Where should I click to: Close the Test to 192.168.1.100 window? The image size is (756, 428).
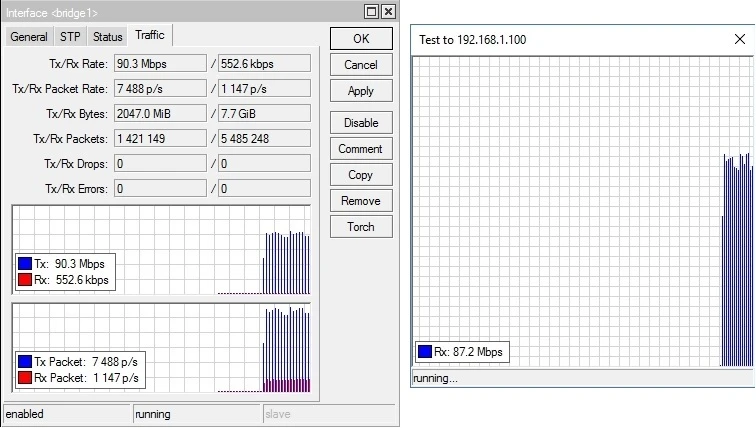[739, 39]
